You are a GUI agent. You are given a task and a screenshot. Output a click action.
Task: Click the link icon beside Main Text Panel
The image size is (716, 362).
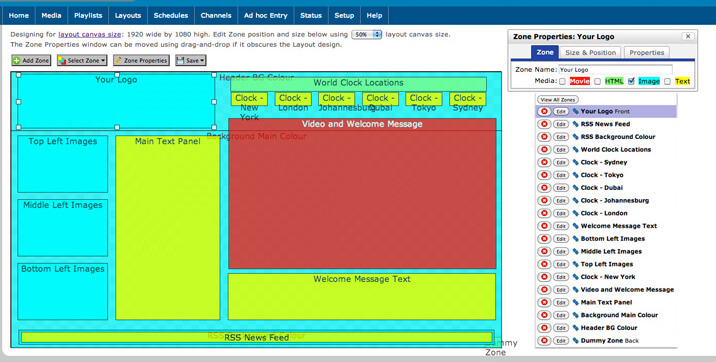click(575, 302)
